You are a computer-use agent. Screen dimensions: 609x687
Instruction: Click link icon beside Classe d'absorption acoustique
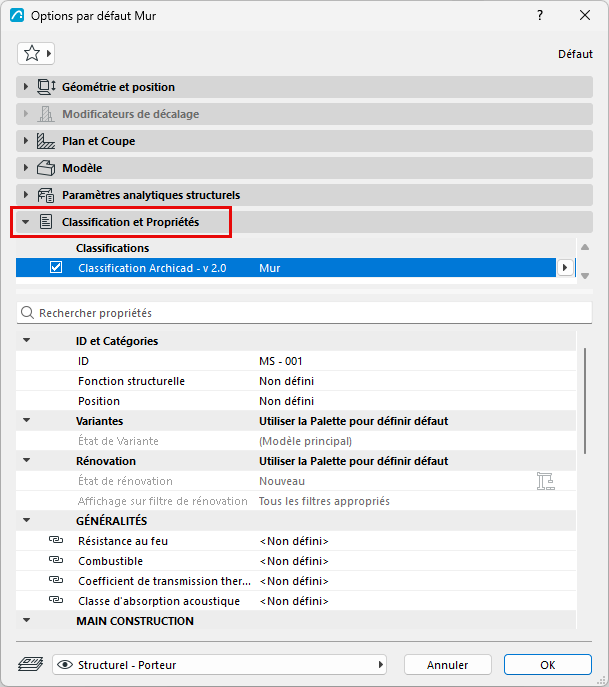click(x=56, y=600)
